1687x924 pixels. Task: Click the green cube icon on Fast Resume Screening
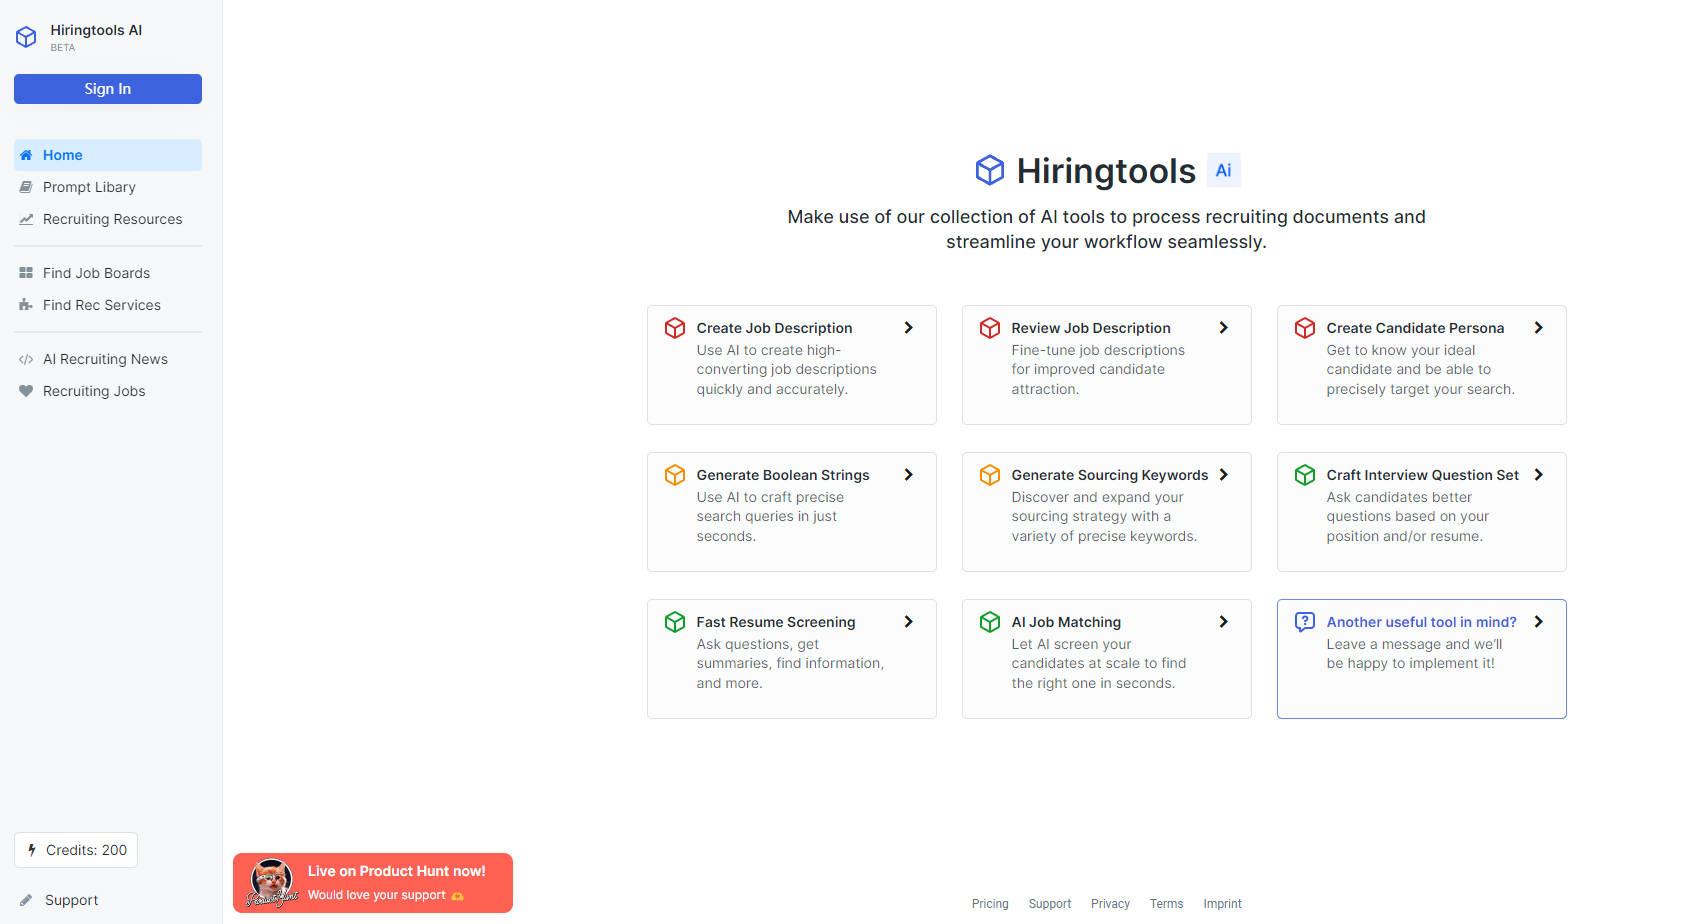click(675, 622)
